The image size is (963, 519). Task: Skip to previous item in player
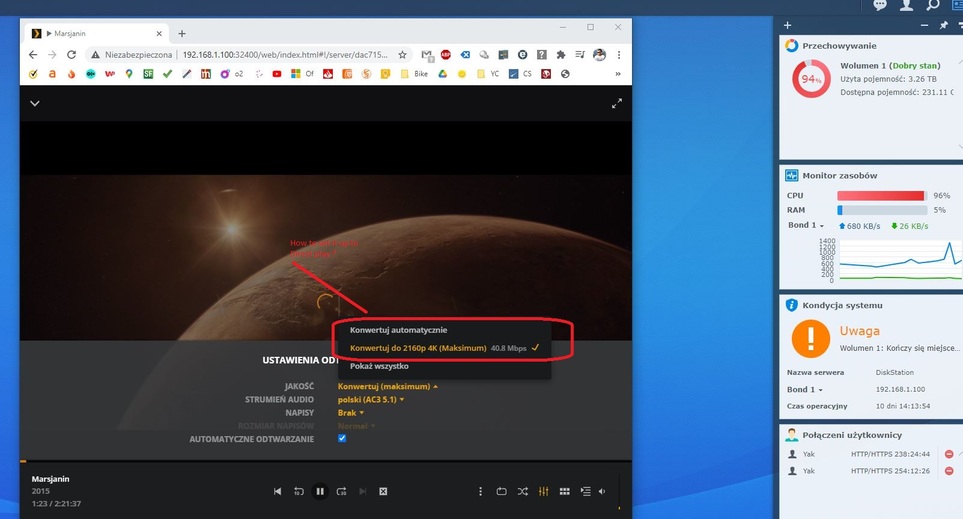278,491
